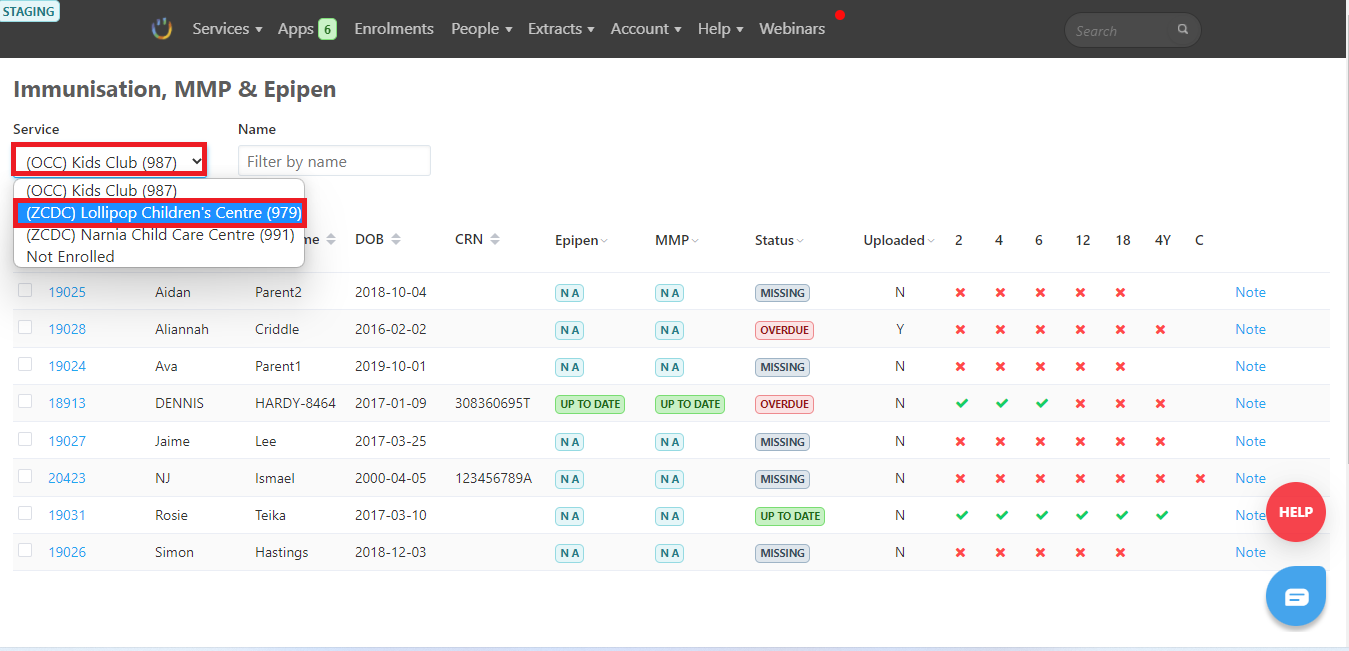Click Aidan's 18-month red cross icon

pos(1120,293)
